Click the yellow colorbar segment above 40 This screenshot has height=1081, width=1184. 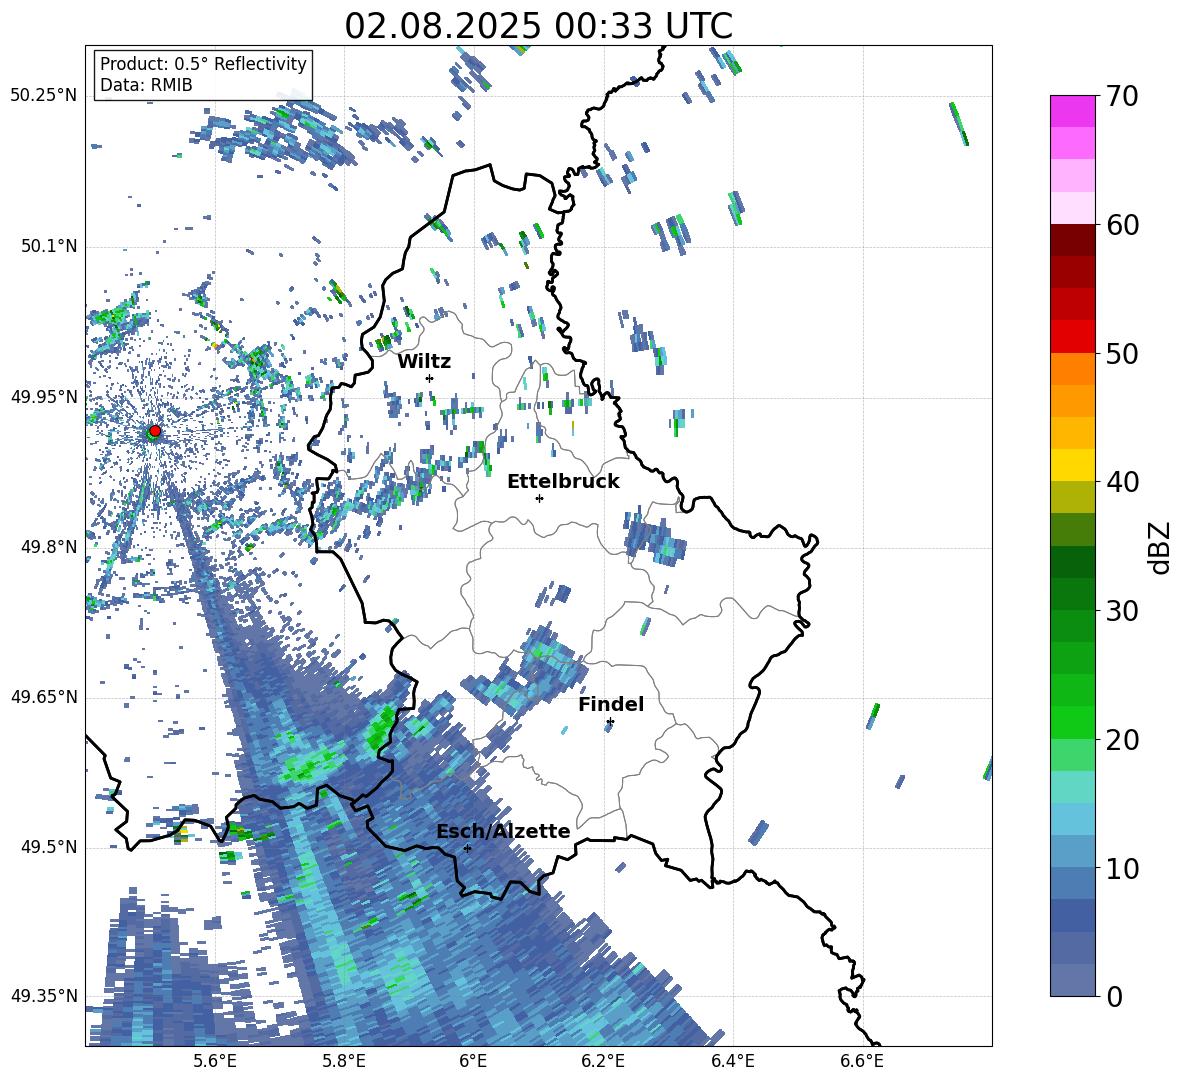pyautogui.click(x=1072, y=465)
